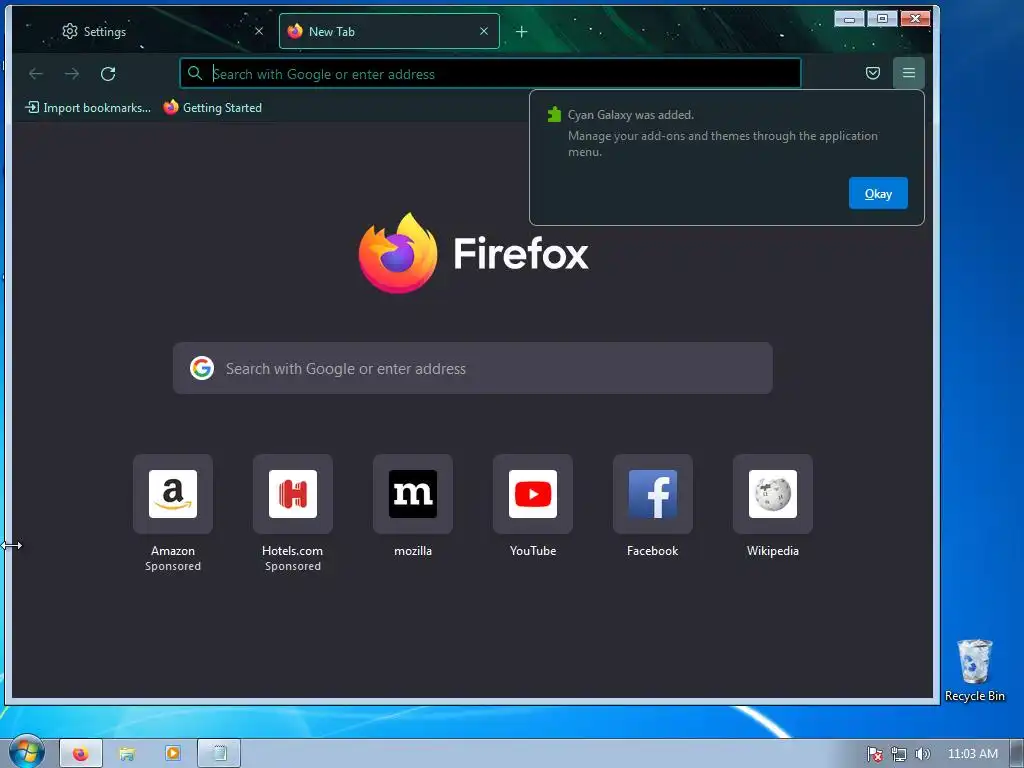Reload the current page
The image size is (1024, 768).
click(x=108, y=74)
